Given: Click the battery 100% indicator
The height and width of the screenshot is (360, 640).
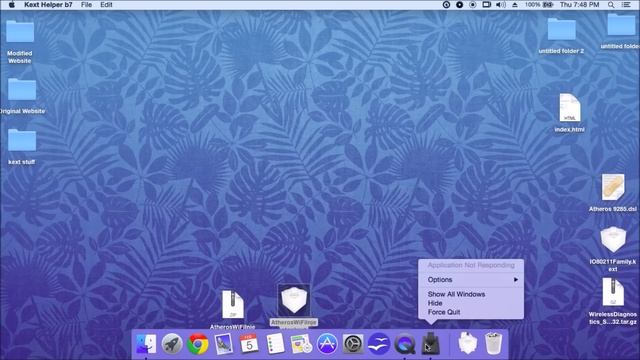Looking at the screenshot, I should pyautogui.click(x=539, y=5).
